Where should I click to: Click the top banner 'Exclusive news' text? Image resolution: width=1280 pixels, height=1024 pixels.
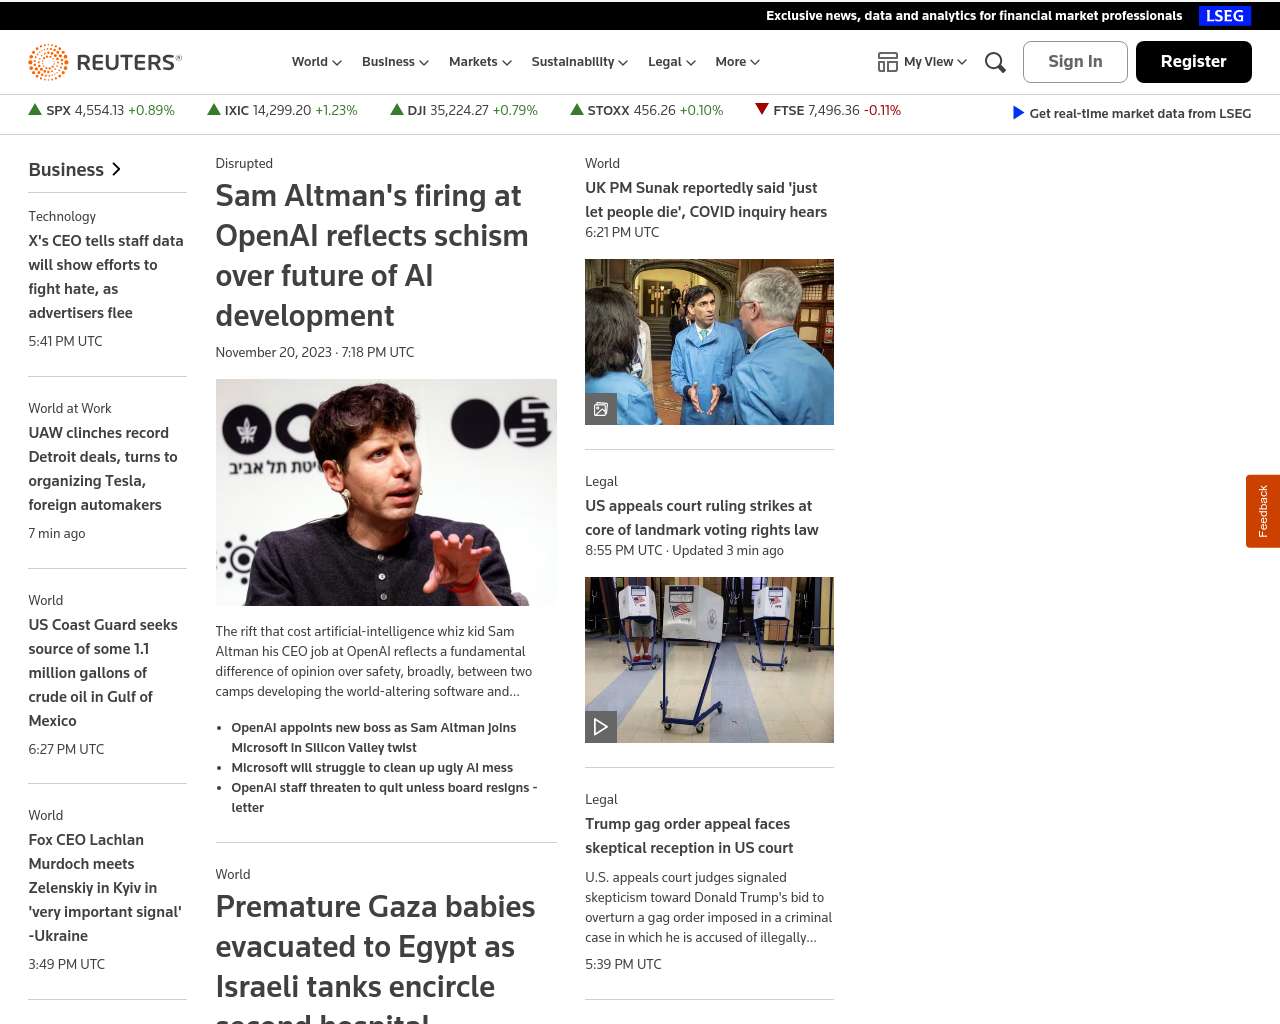click(x=974, y=16)
